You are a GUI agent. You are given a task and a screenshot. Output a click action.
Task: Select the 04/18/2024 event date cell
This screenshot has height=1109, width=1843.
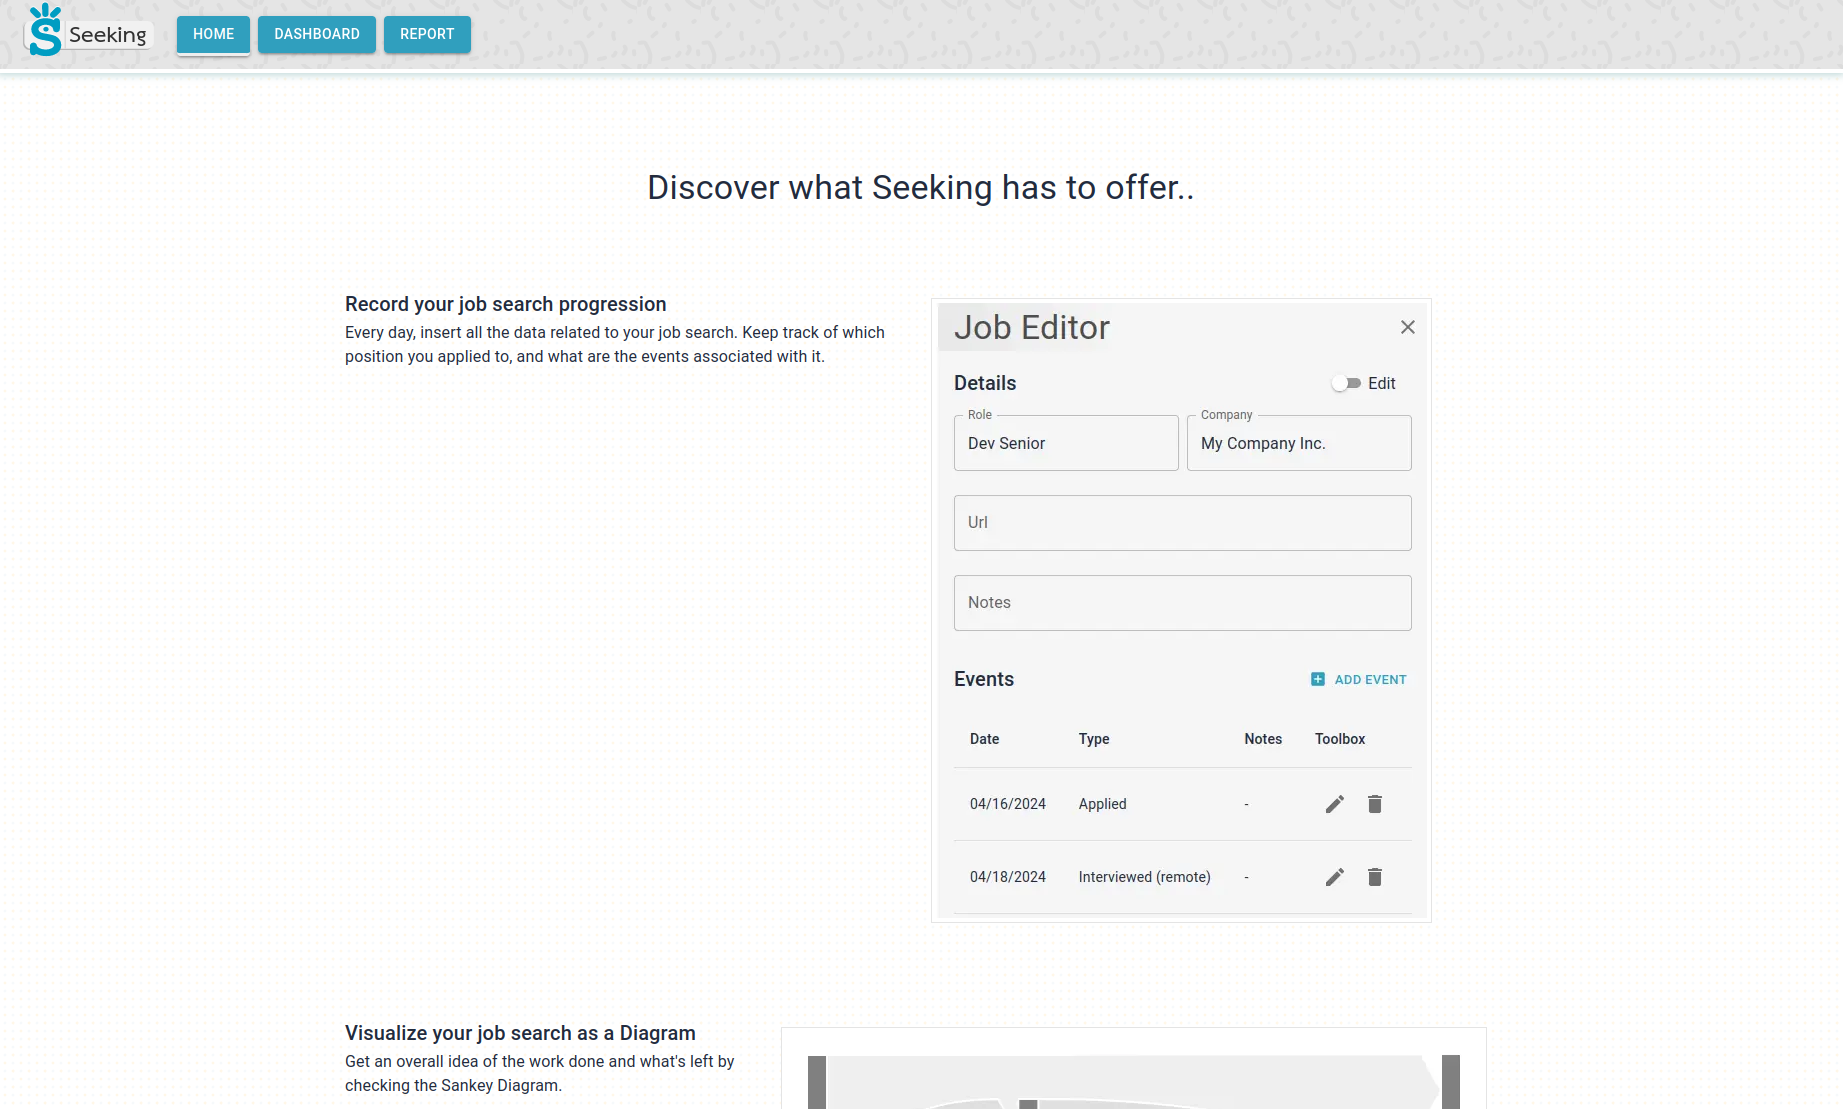coord(1007,877)
